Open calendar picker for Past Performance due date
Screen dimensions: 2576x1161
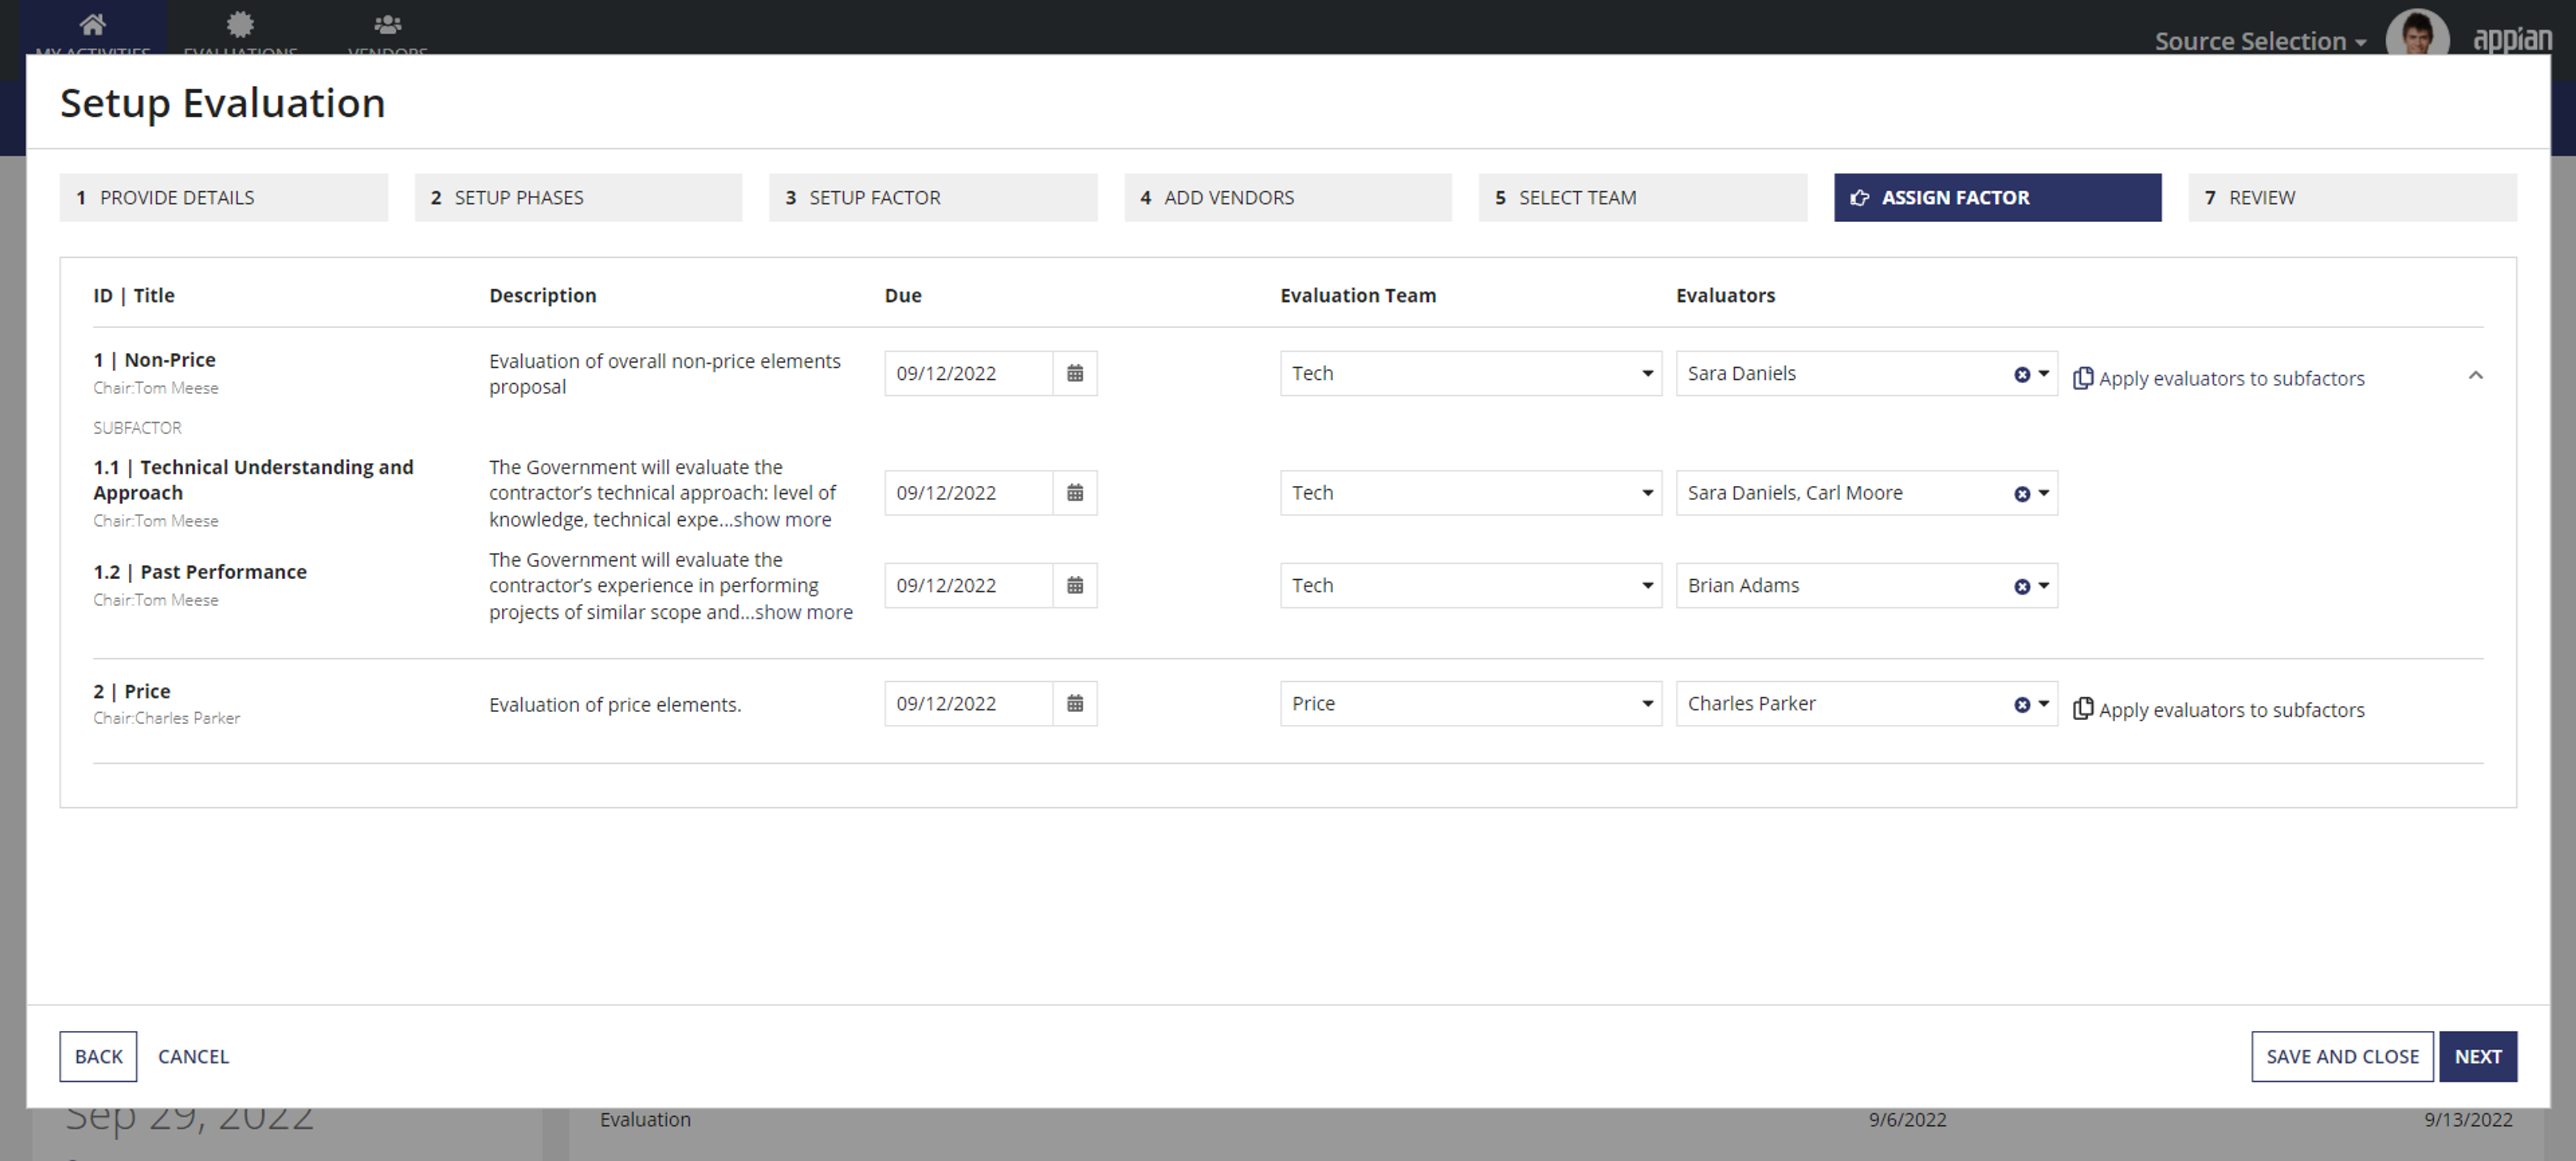pos(1075,585)
